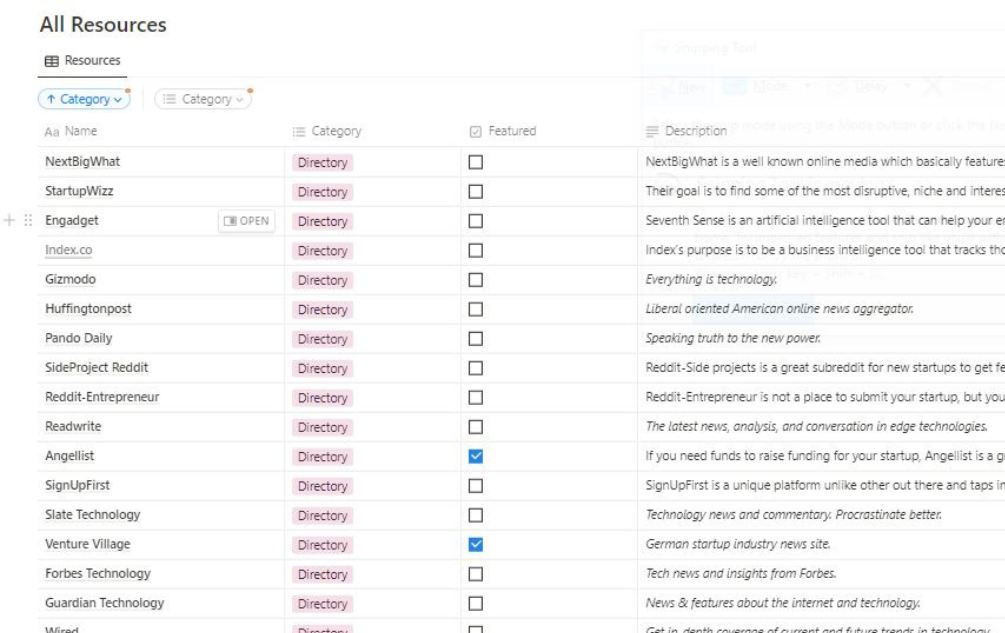Select the Angellist name cell

161,456
